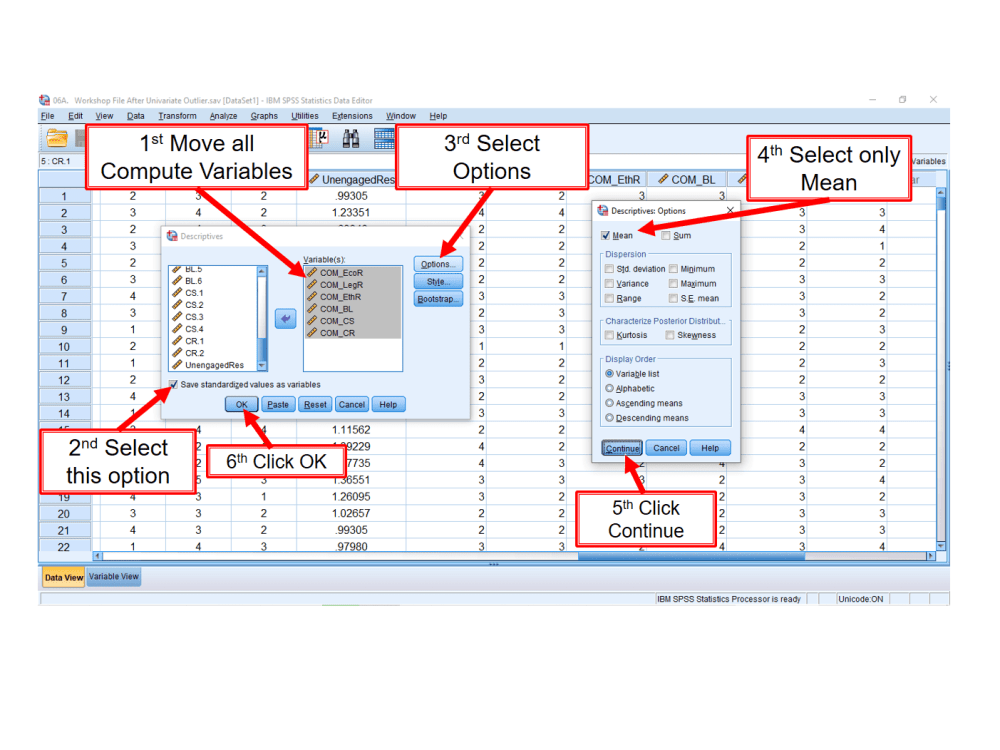
Task: Toggle Save standardized values as variables
Action: tap(174, 383)
